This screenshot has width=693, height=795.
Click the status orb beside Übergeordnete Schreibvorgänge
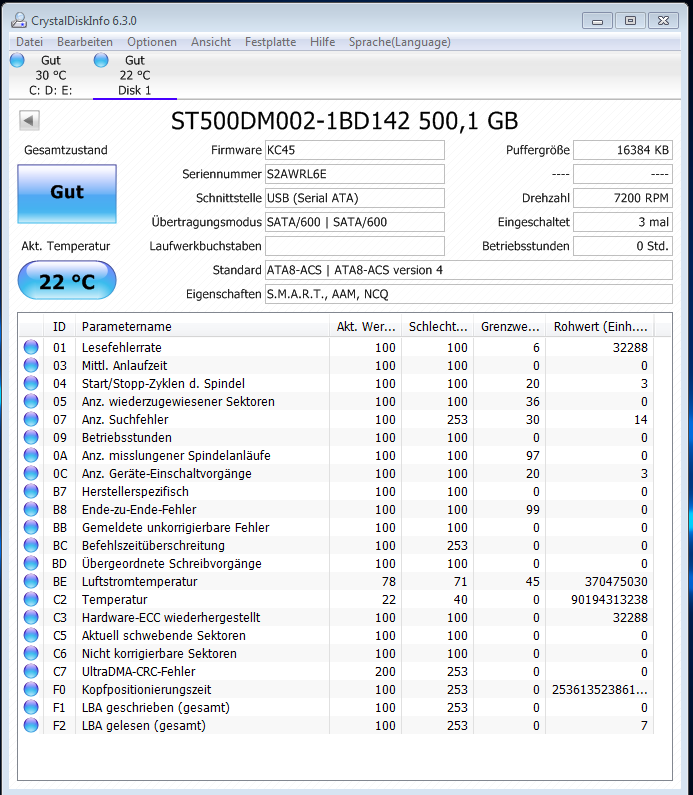31,563
